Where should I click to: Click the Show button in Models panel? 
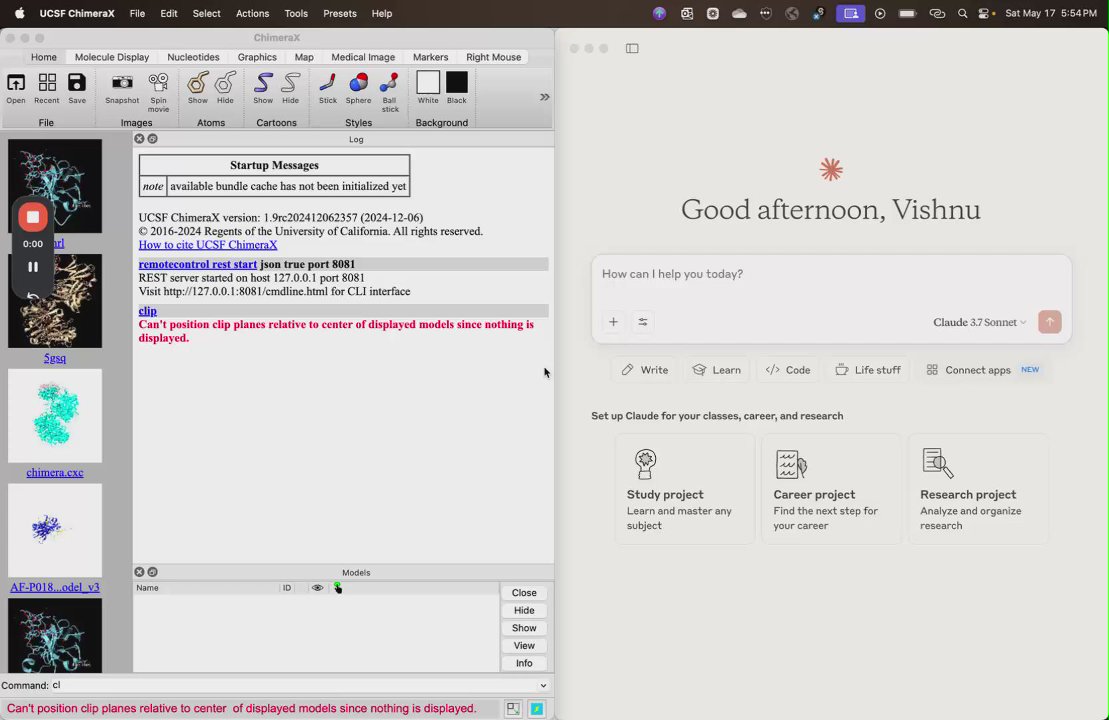click(524, 628)
